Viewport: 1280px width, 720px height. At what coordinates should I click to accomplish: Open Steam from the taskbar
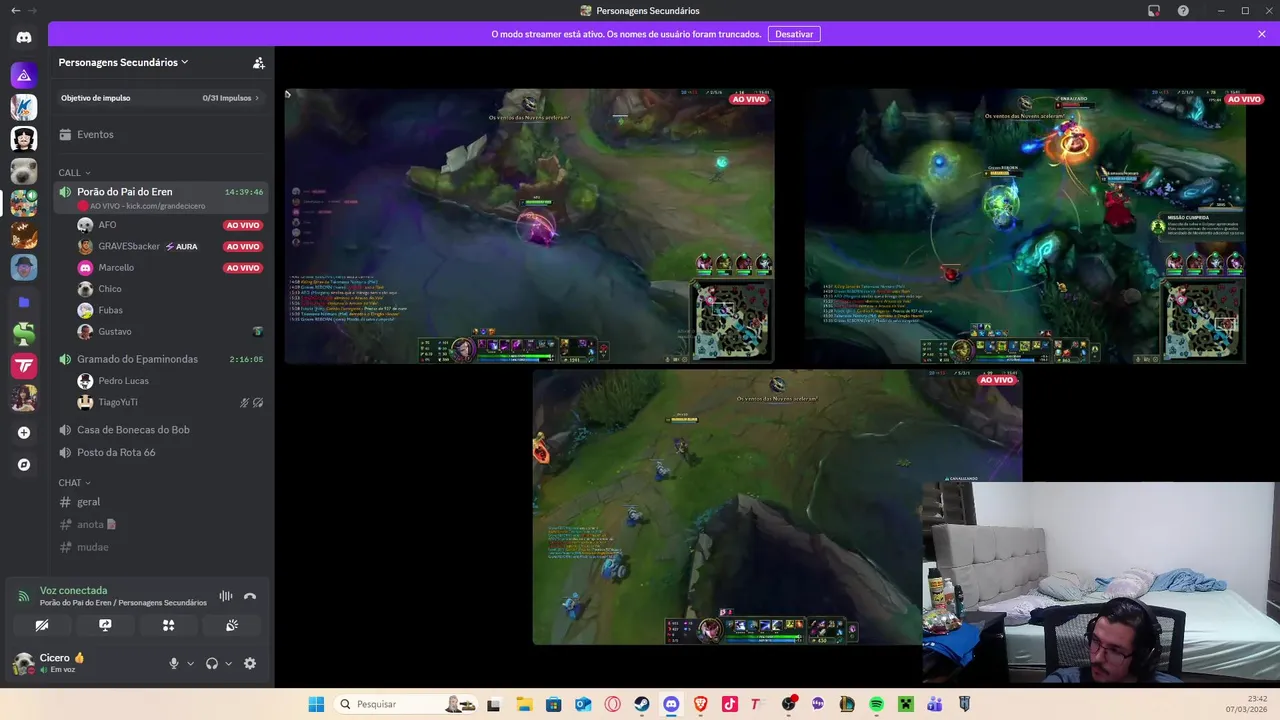642,704
